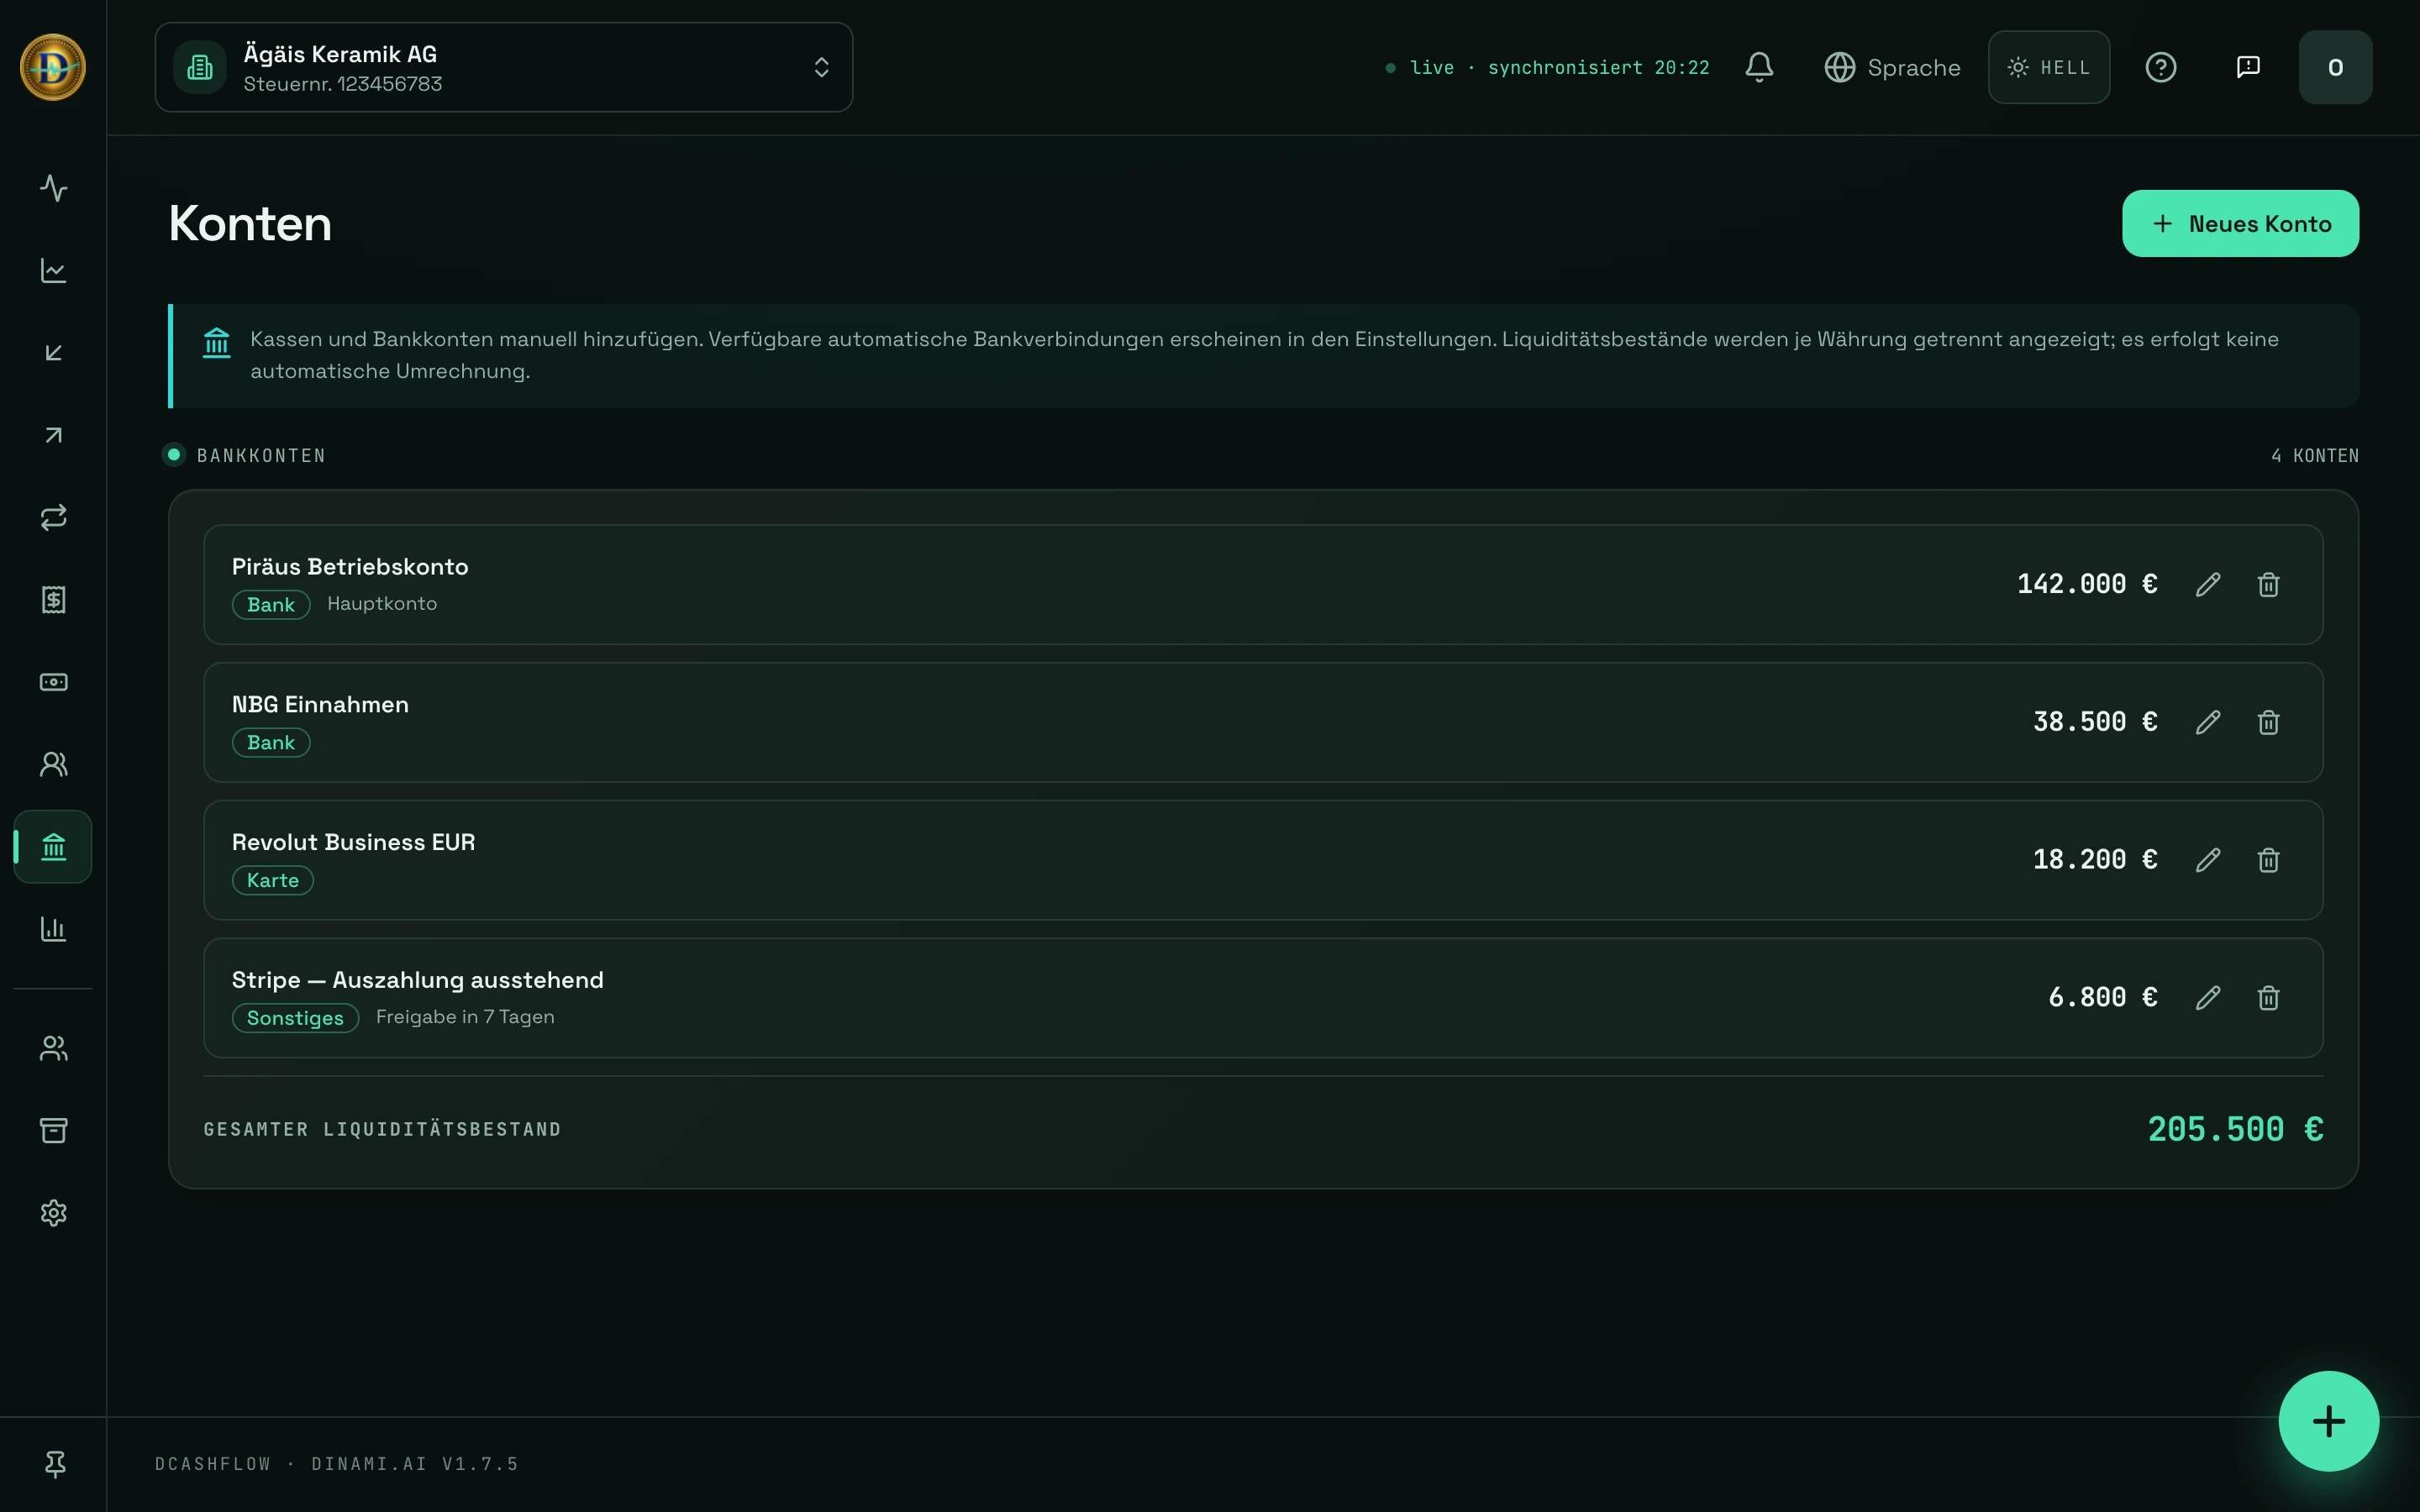This screenshot has height=1512, width=2420.
Task: Open the settings gear in sidebar
Action: click(53, 1213)
